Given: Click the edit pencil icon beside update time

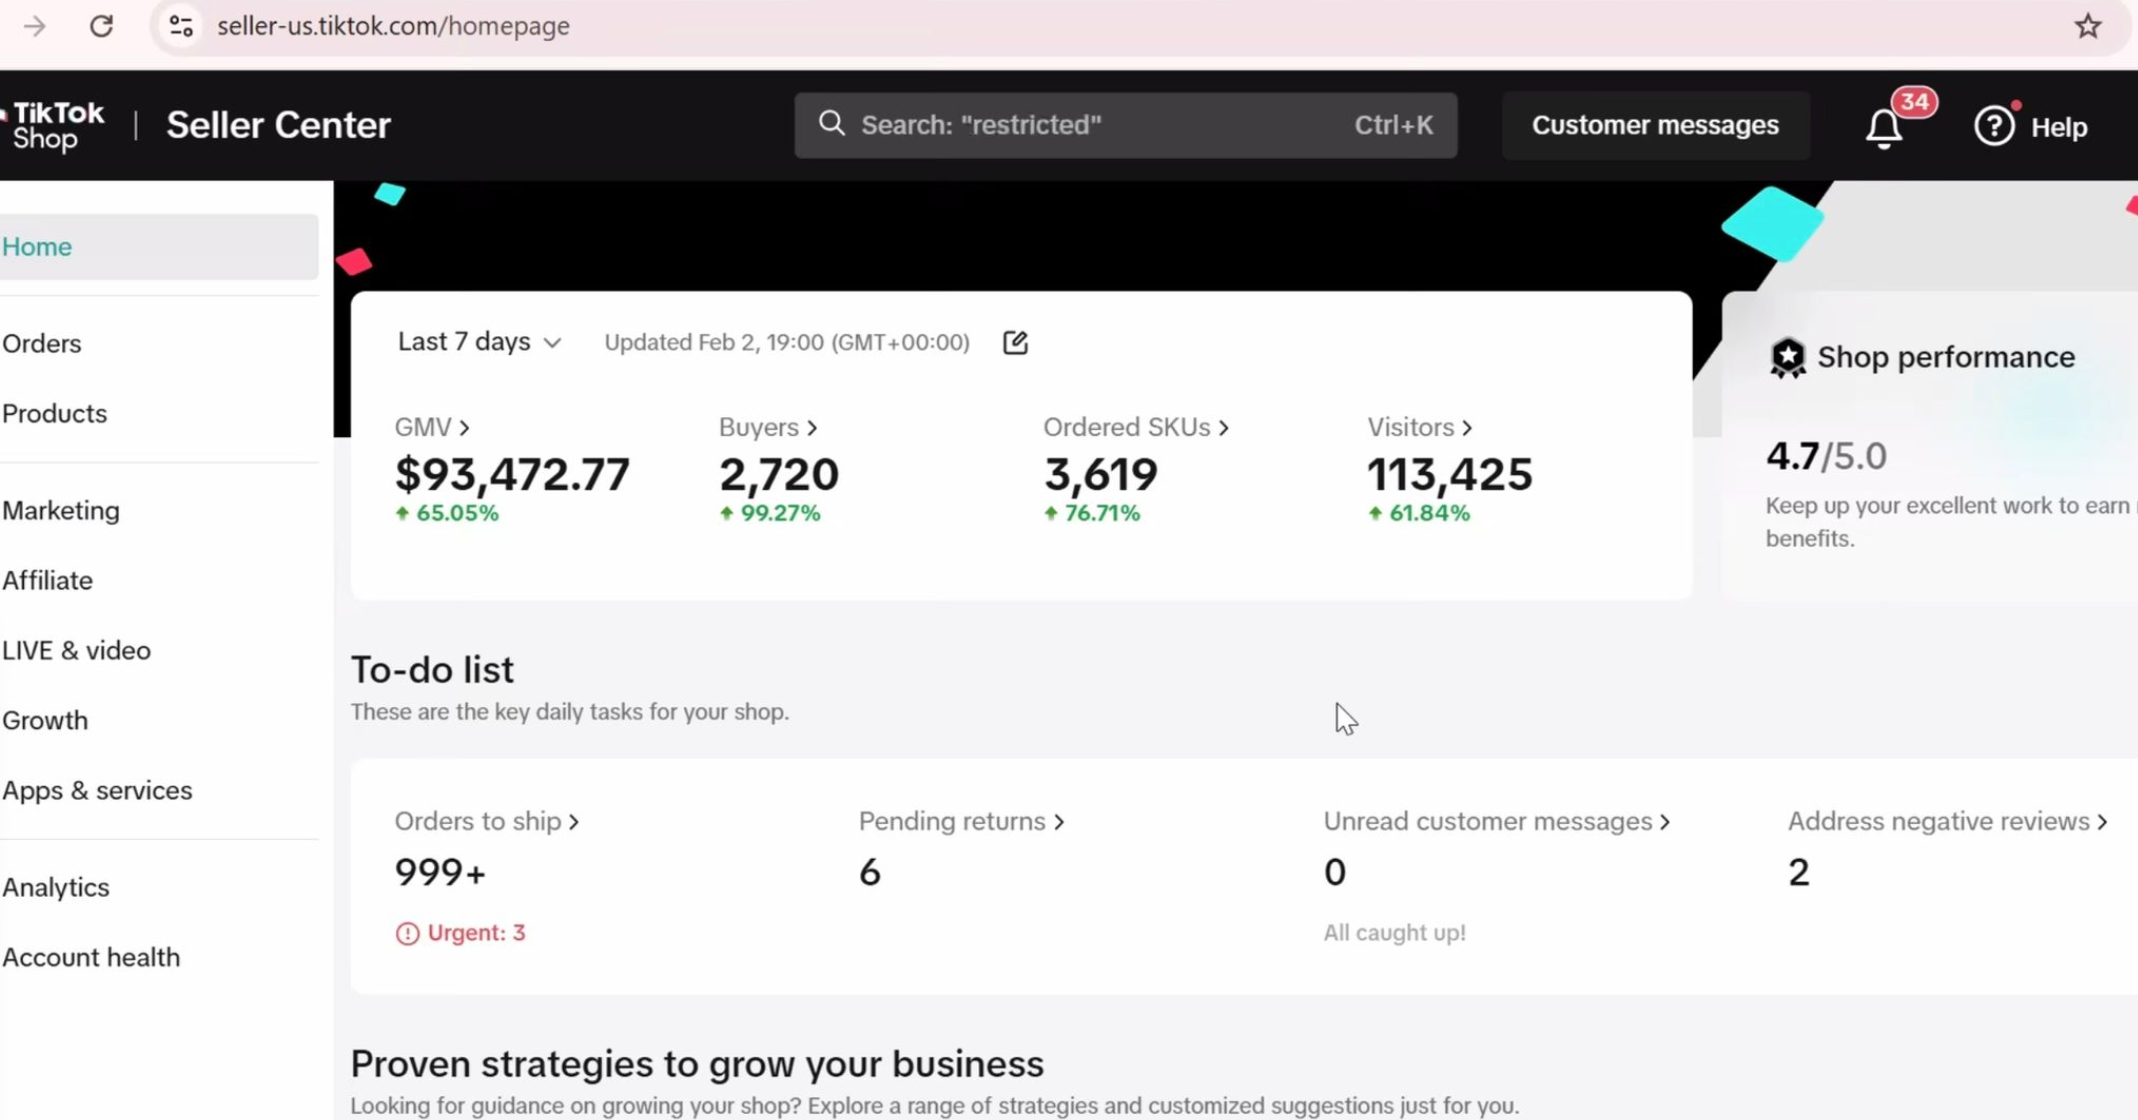Looking at the screenshot, I should (1015, 343).
